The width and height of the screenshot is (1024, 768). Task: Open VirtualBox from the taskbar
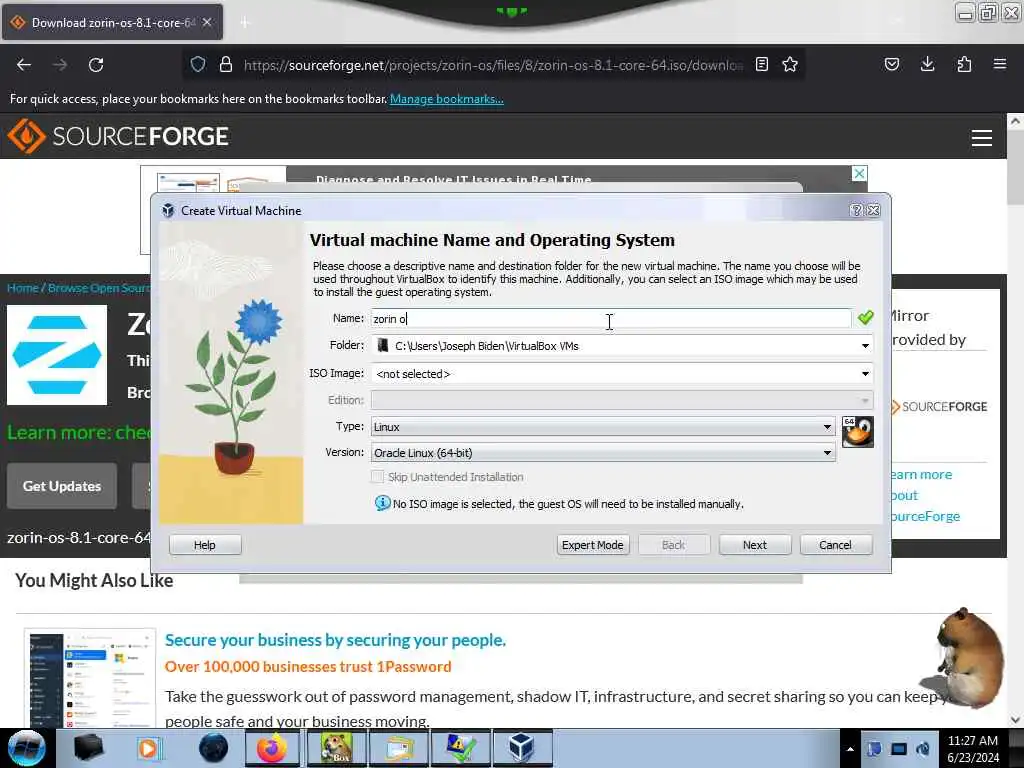click(x=521, y=748)
